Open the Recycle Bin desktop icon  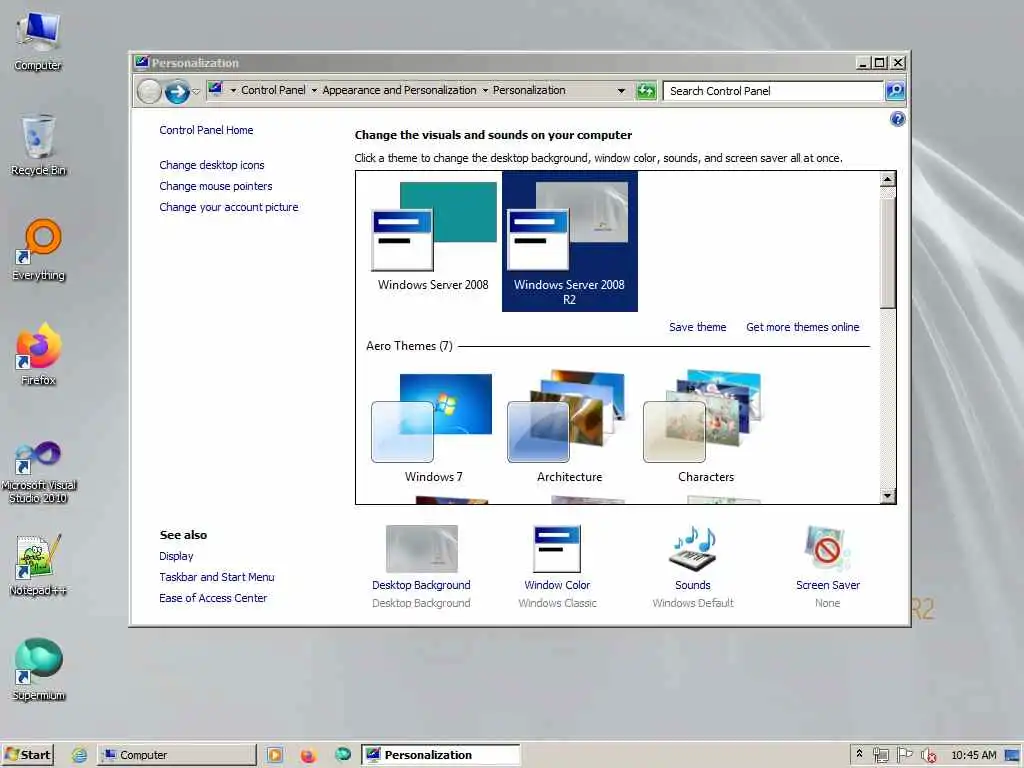38,145
